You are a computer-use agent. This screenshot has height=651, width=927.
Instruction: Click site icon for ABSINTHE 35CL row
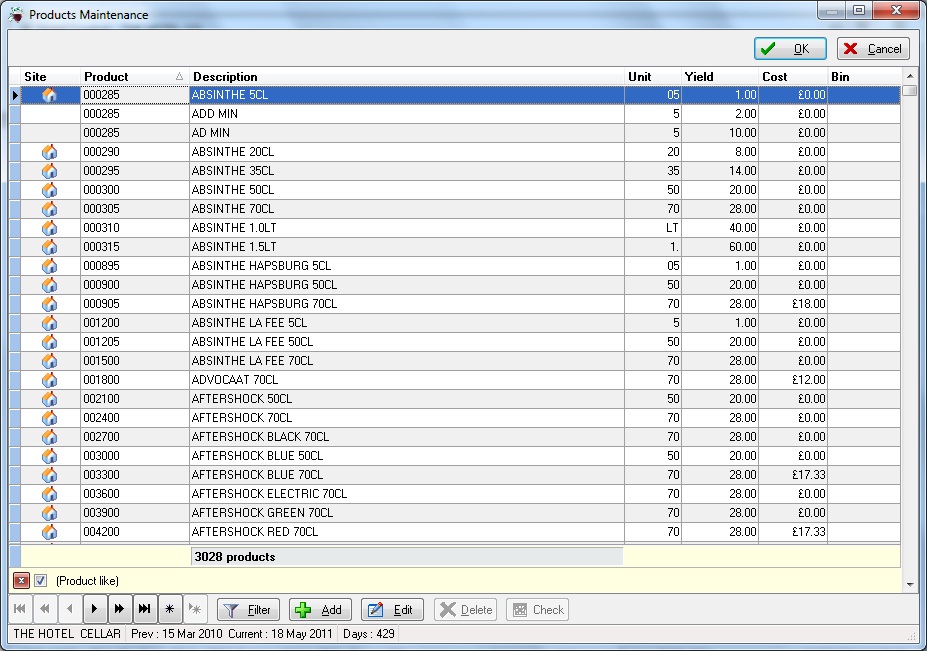point(50,171)
